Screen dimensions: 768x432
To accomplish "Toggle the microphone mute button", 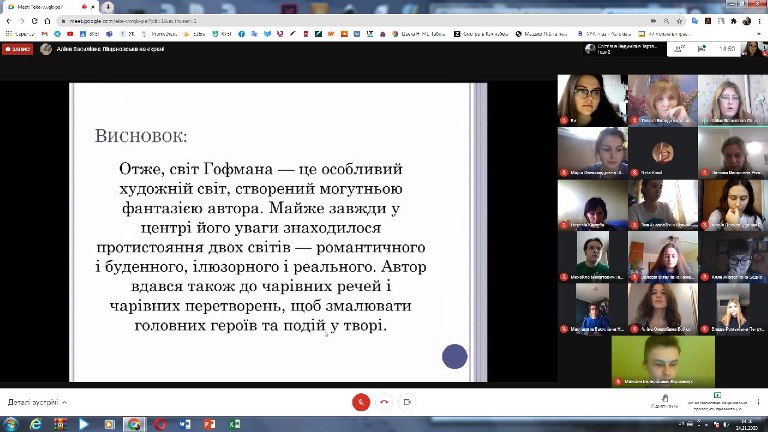I will [x=361, y=402].
